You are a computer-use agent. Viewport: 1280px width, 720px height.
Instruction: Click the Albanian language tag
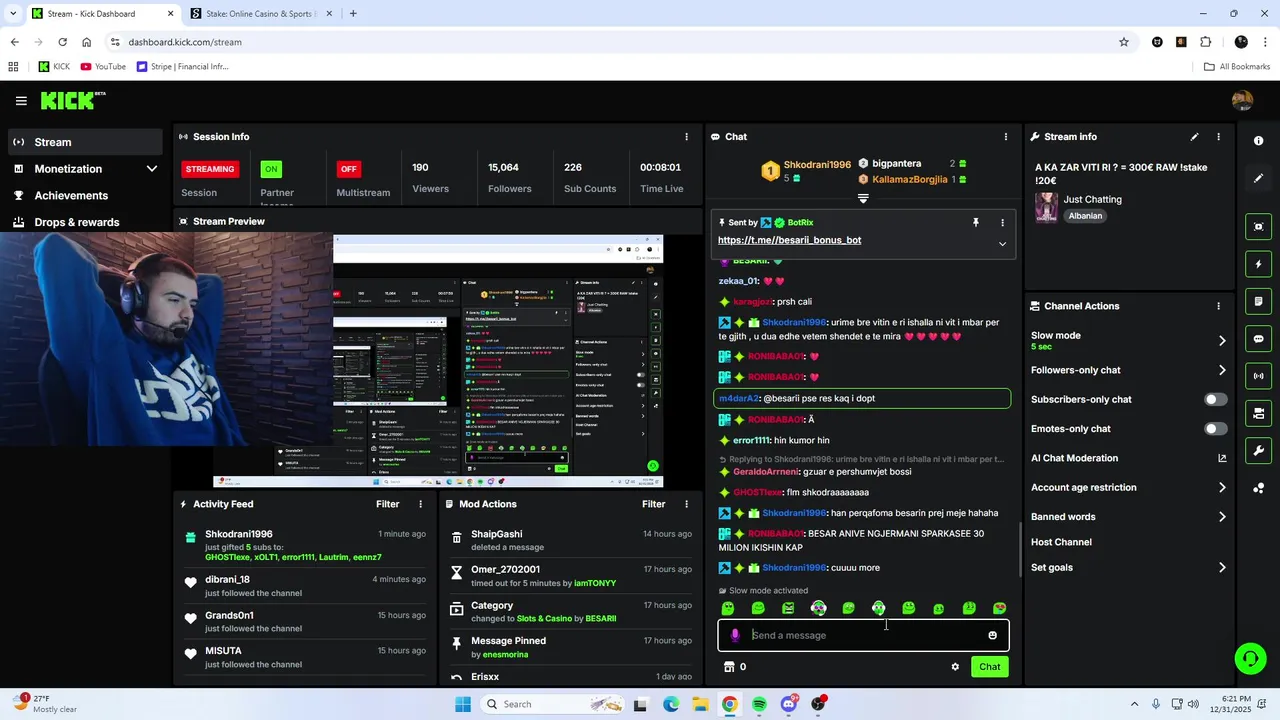[x=1085, y=216]
